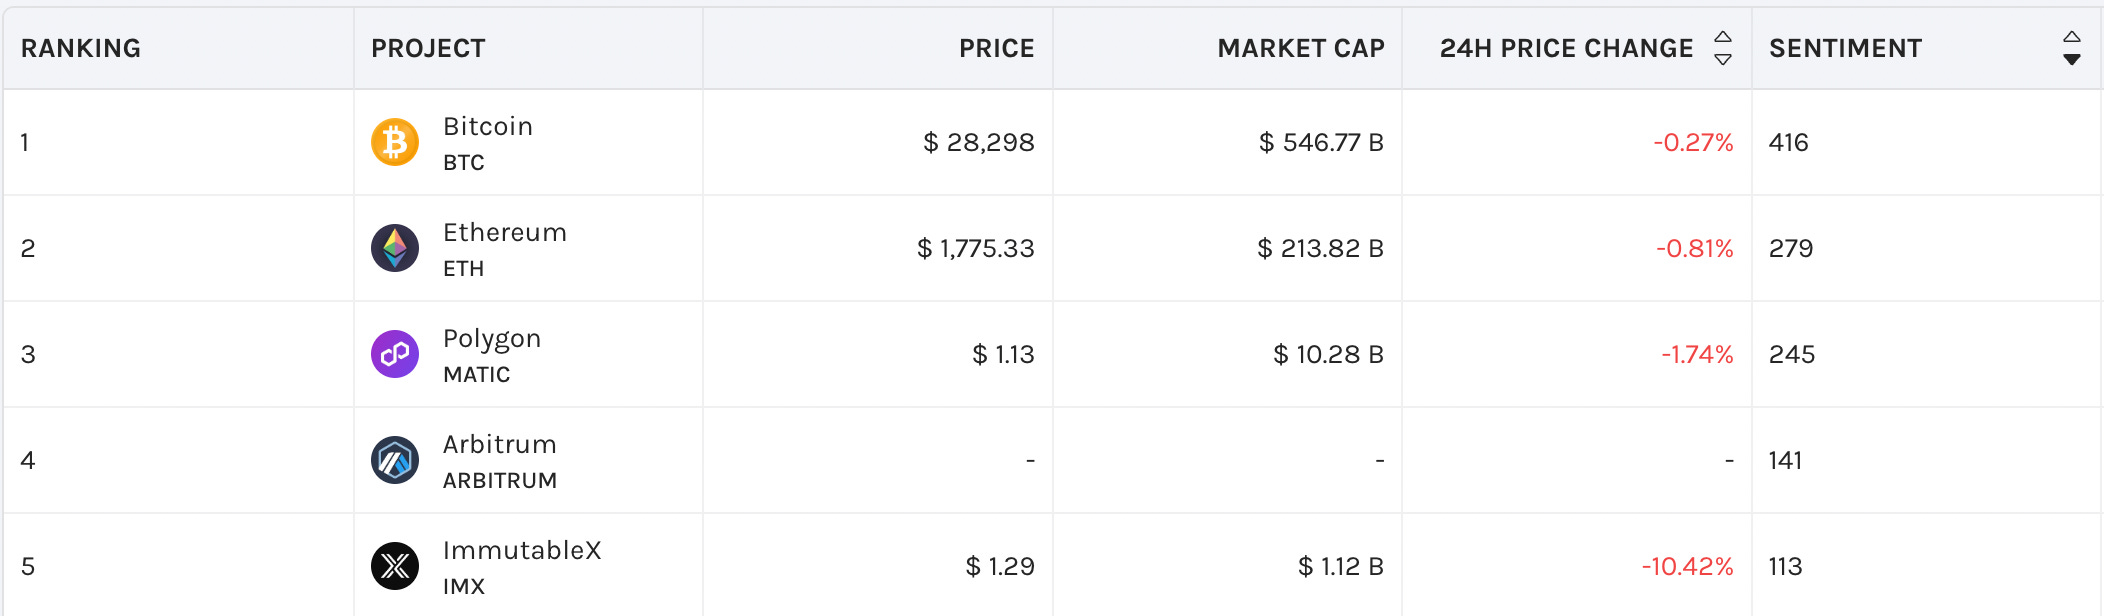Screen dimensions: 2104x616
Task: Select Bitcoin's -0.27% price change cell
Action: [x=1693, y=142]
